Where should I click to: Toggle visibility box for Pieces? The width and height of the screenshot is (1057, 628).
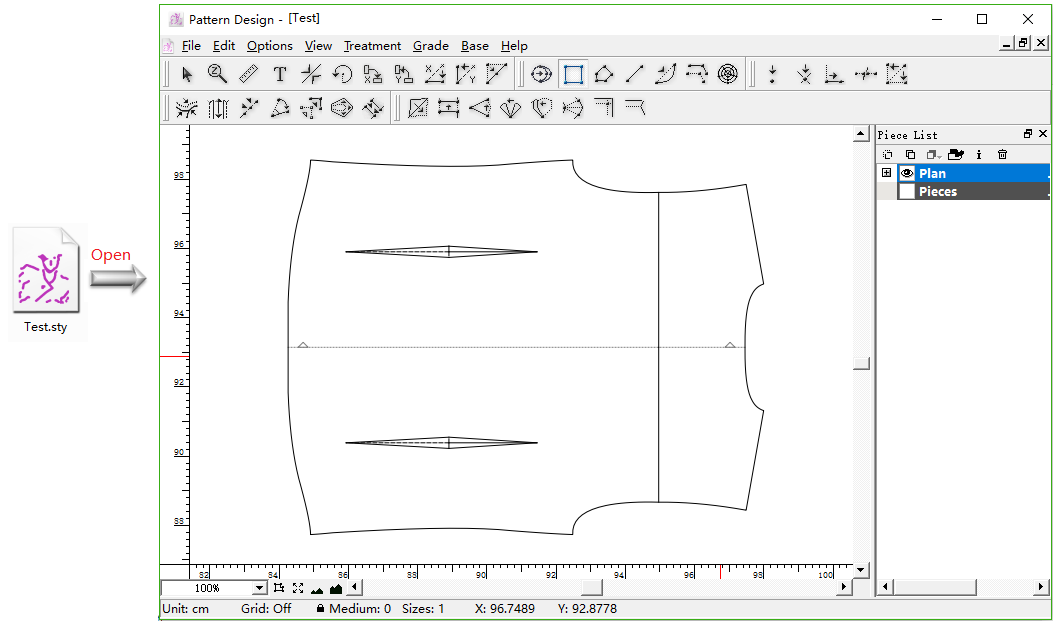click(907, 191)
